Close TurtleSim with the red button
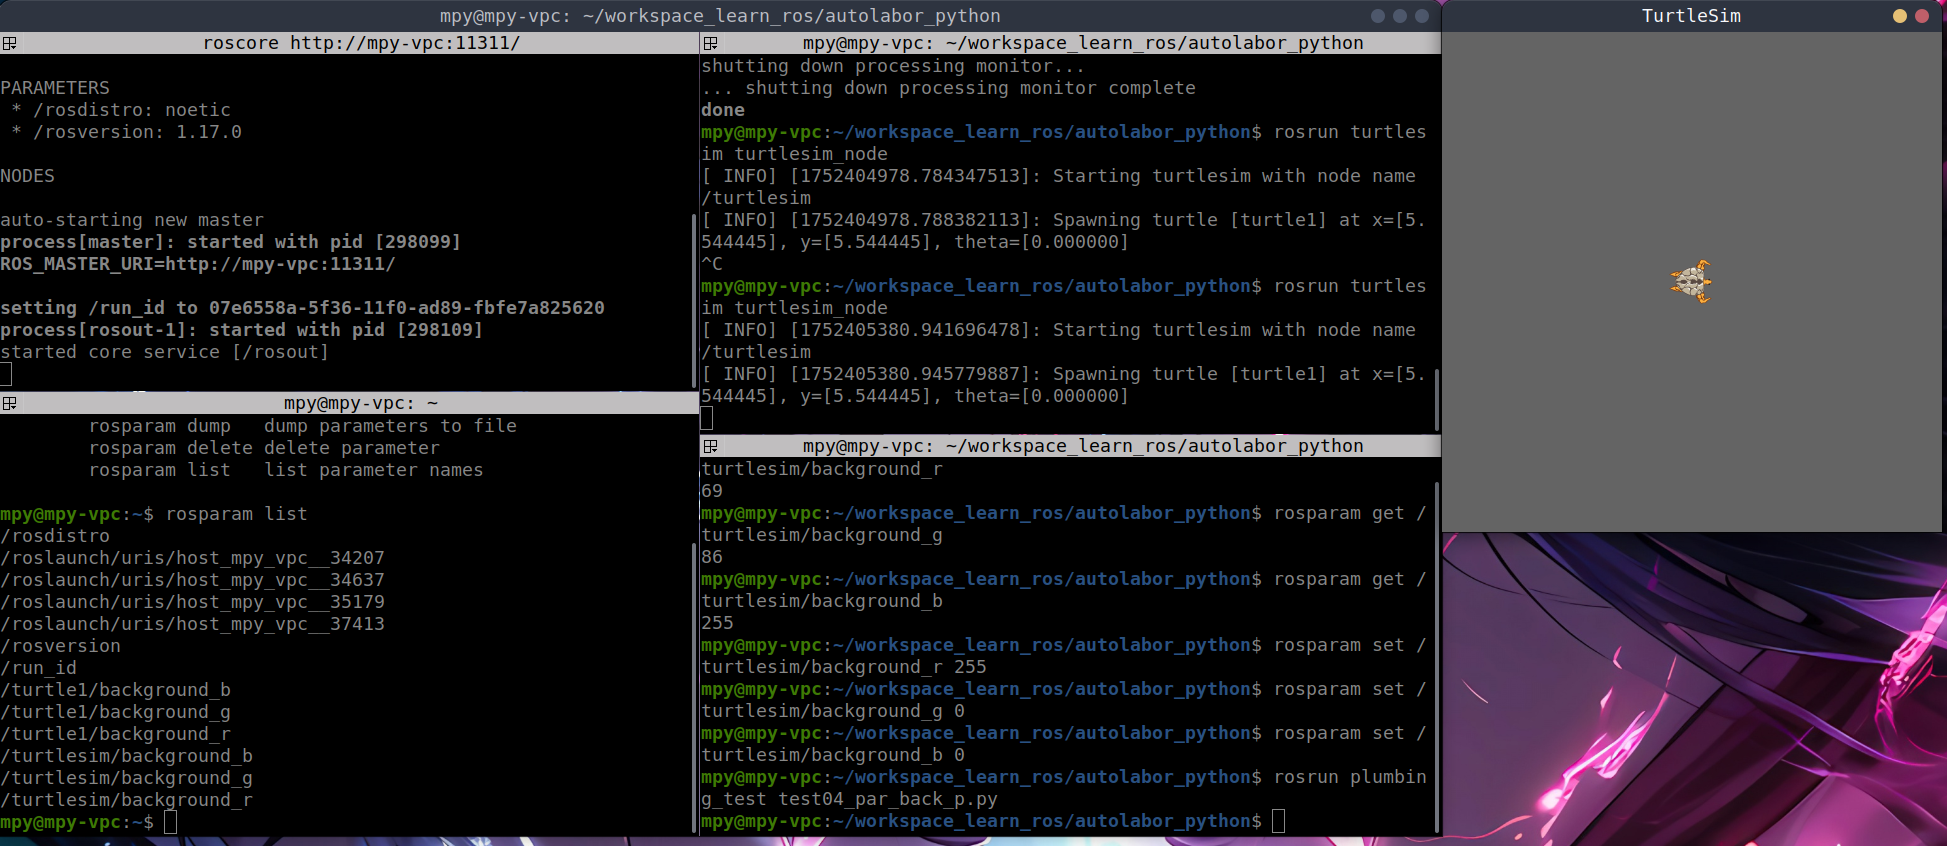This screenshot has height=846, width=1947. tap(1921, 16)
